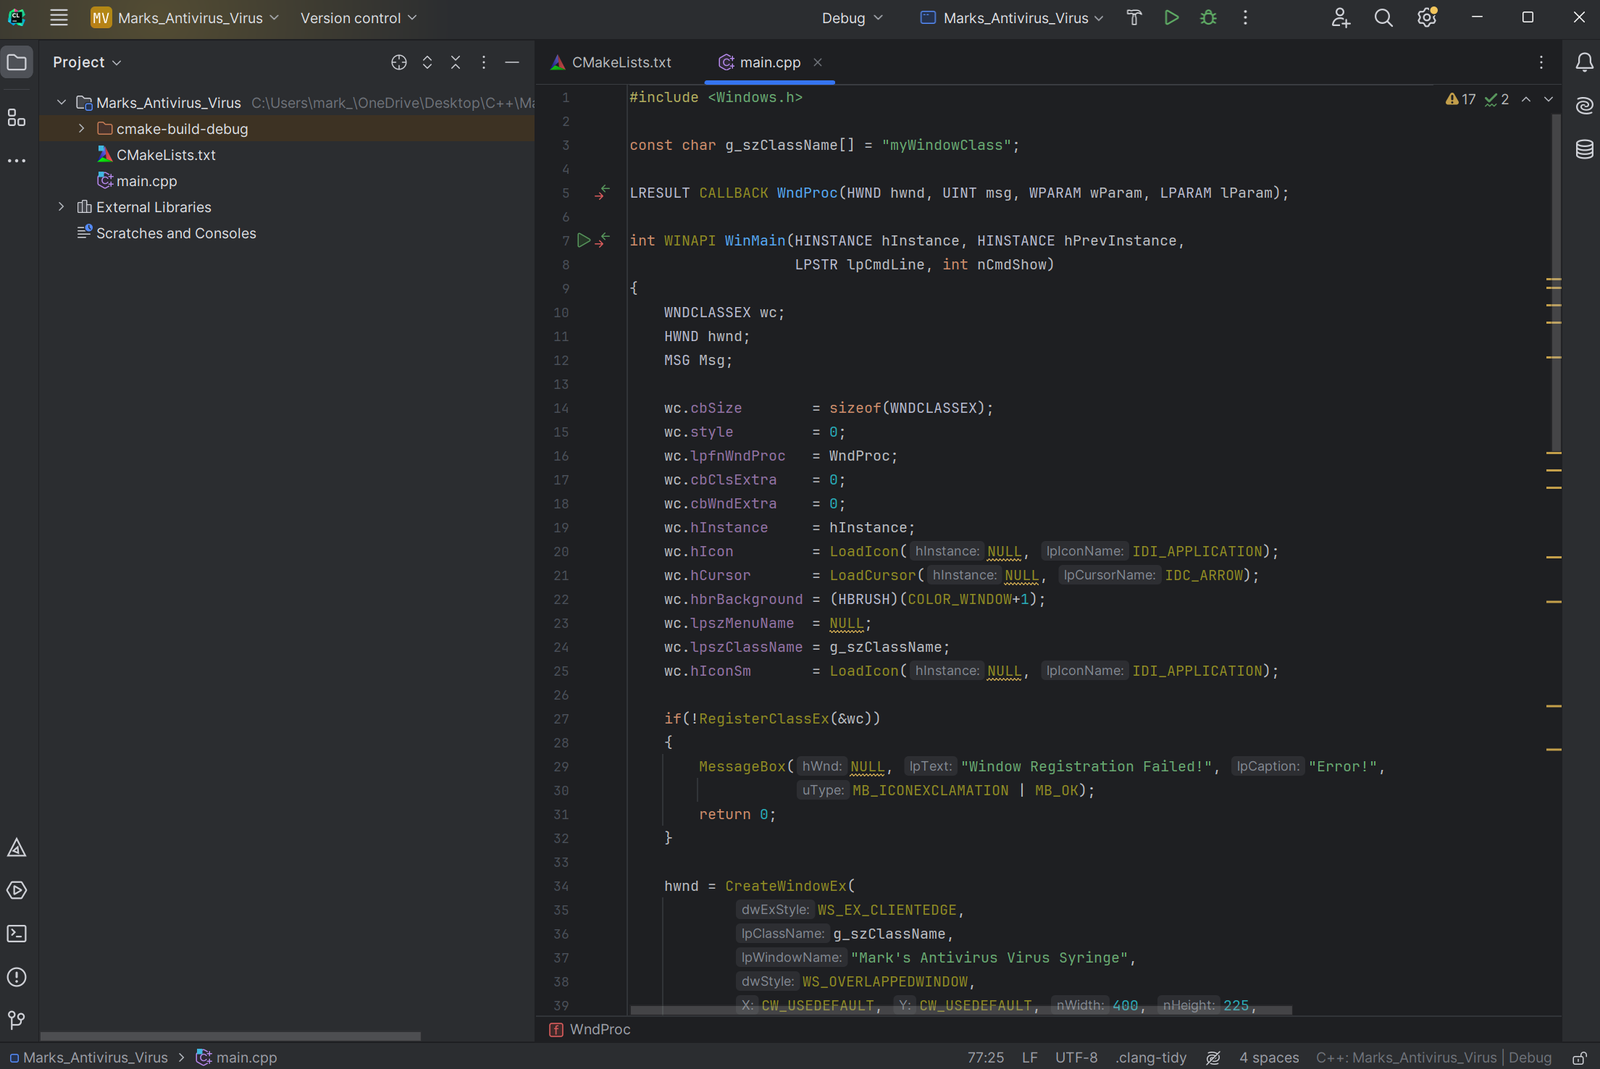Click the line:column 77:25 indicator

coord(985,1058)
